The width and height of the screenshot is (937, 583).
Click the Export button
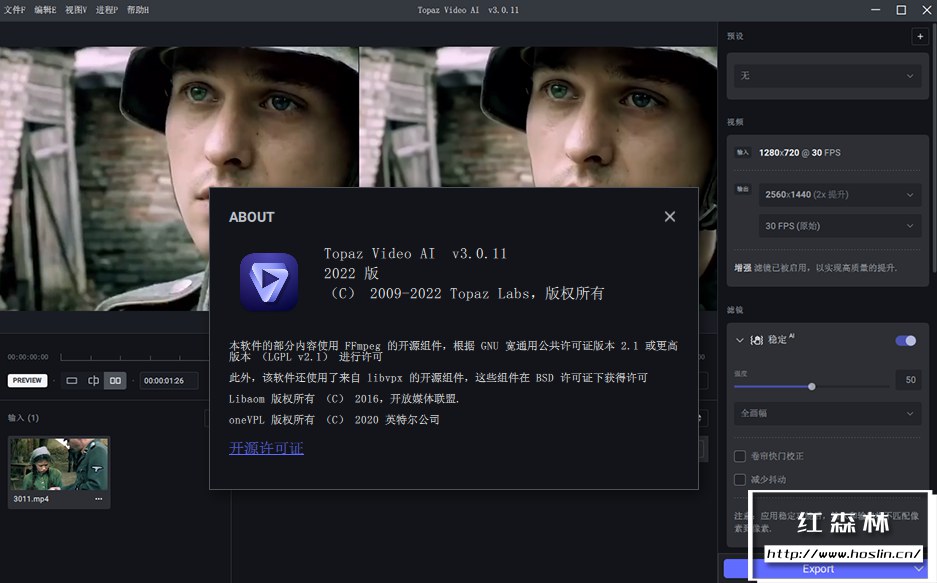[x=818, y=569]
